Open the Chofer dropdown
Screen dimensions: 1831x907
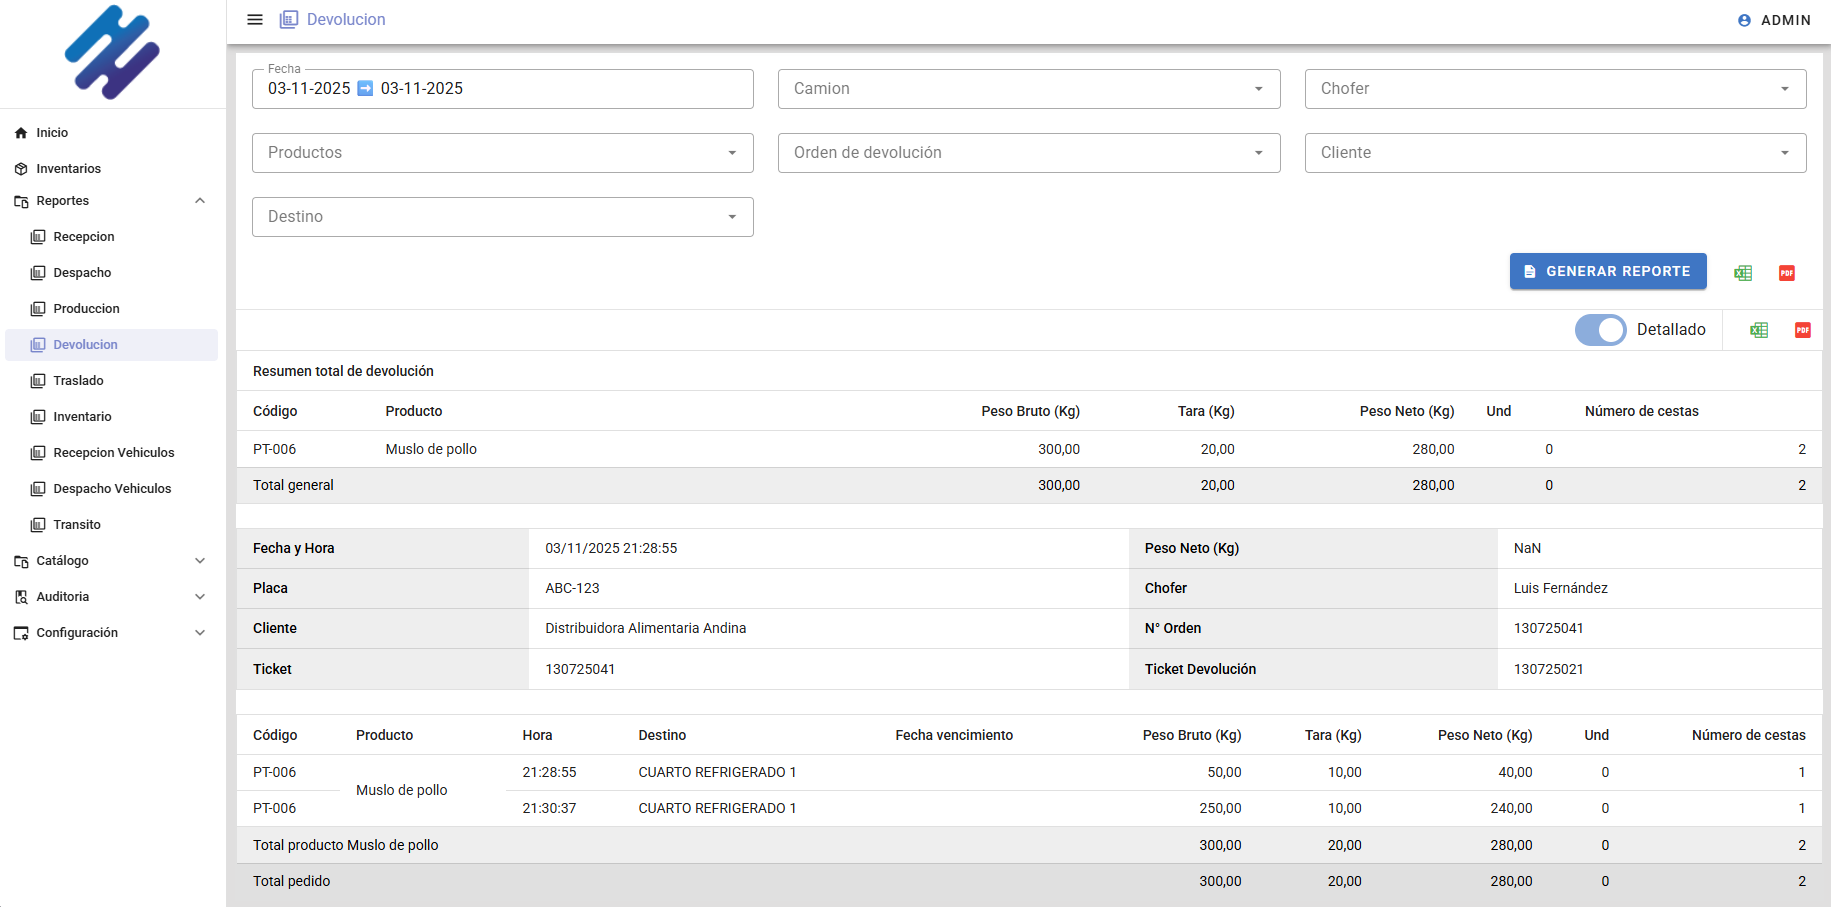click(x=1554, y=89)
